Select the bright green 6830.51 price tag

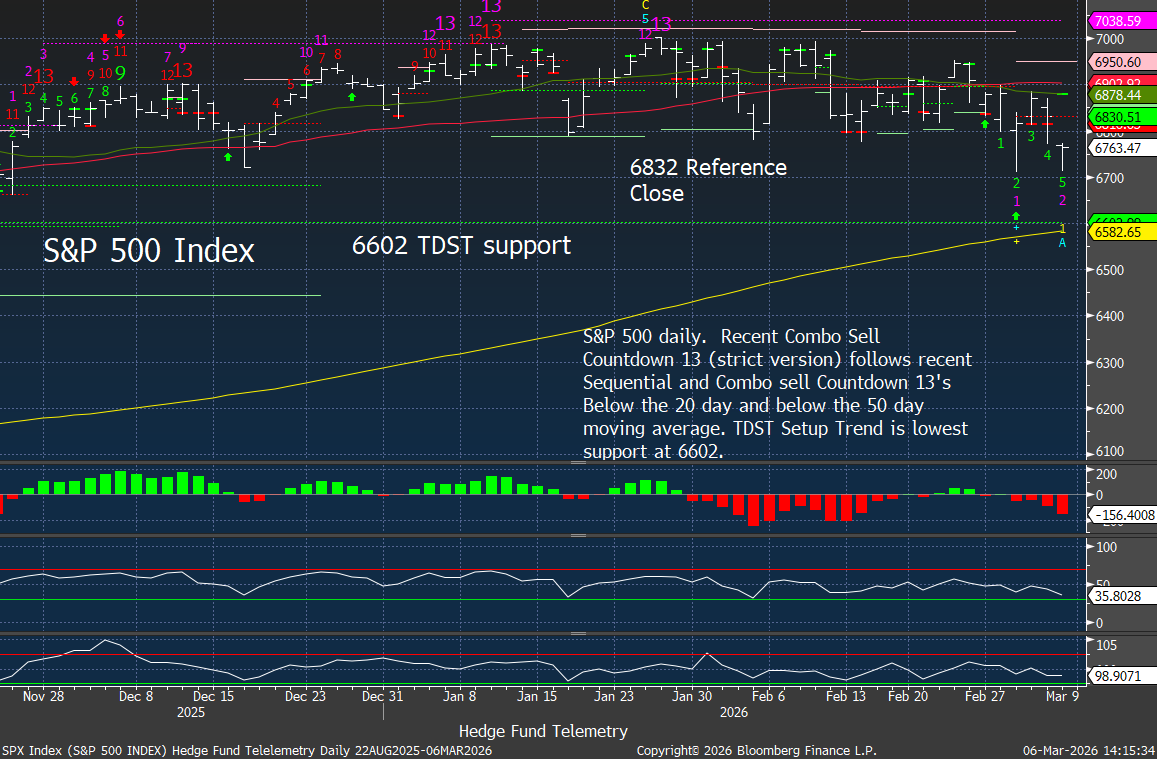coord(1120,116)
